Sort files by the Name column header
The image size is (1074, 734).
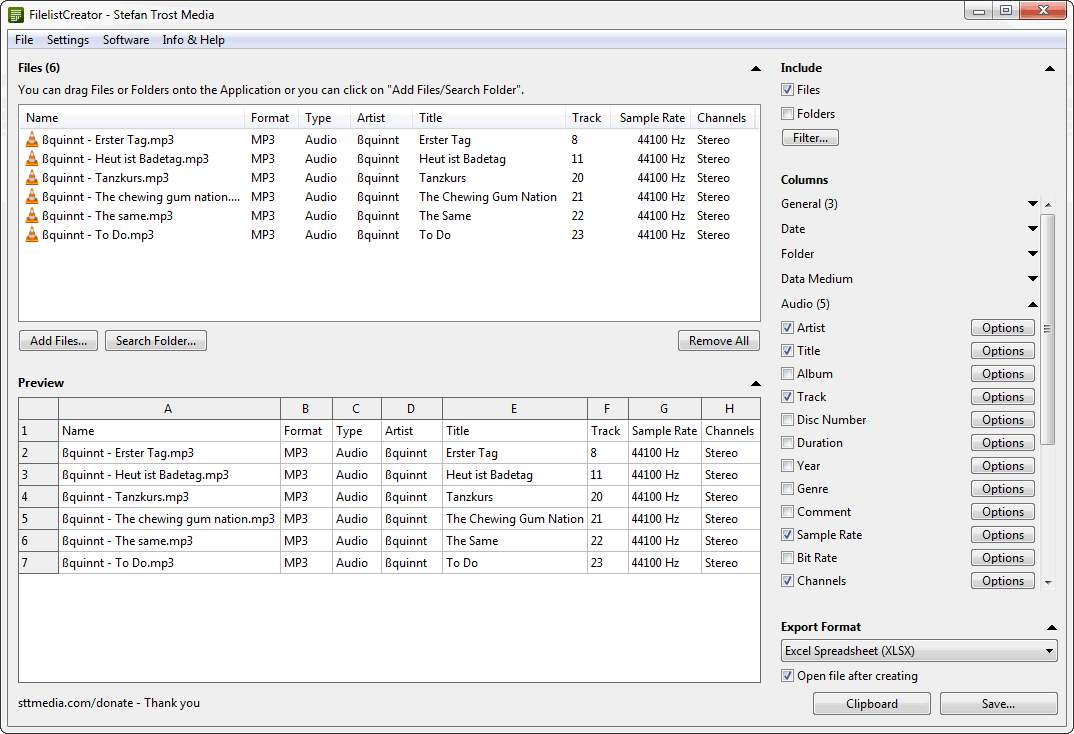point(132,118)
